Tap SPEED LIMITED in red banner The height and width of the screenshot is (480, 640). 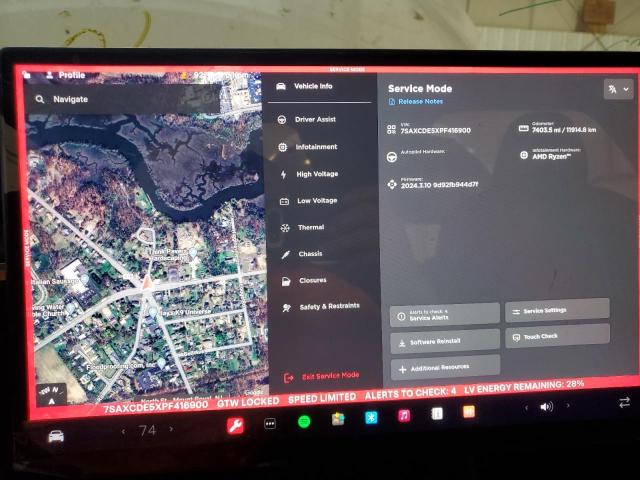[322, 398]
